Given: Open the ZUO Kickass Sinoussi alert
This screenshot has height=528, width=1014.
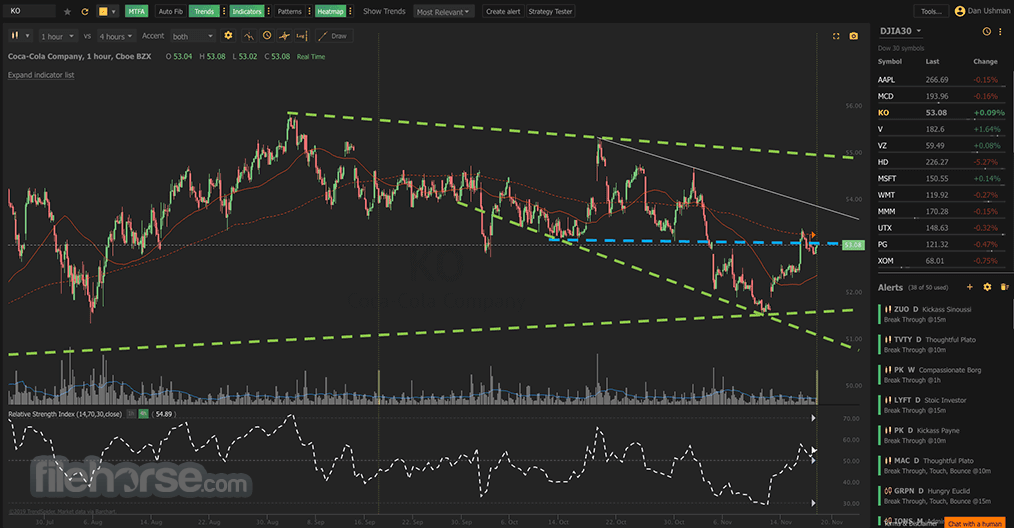Looking at the screenshot, I should point(943,314).
